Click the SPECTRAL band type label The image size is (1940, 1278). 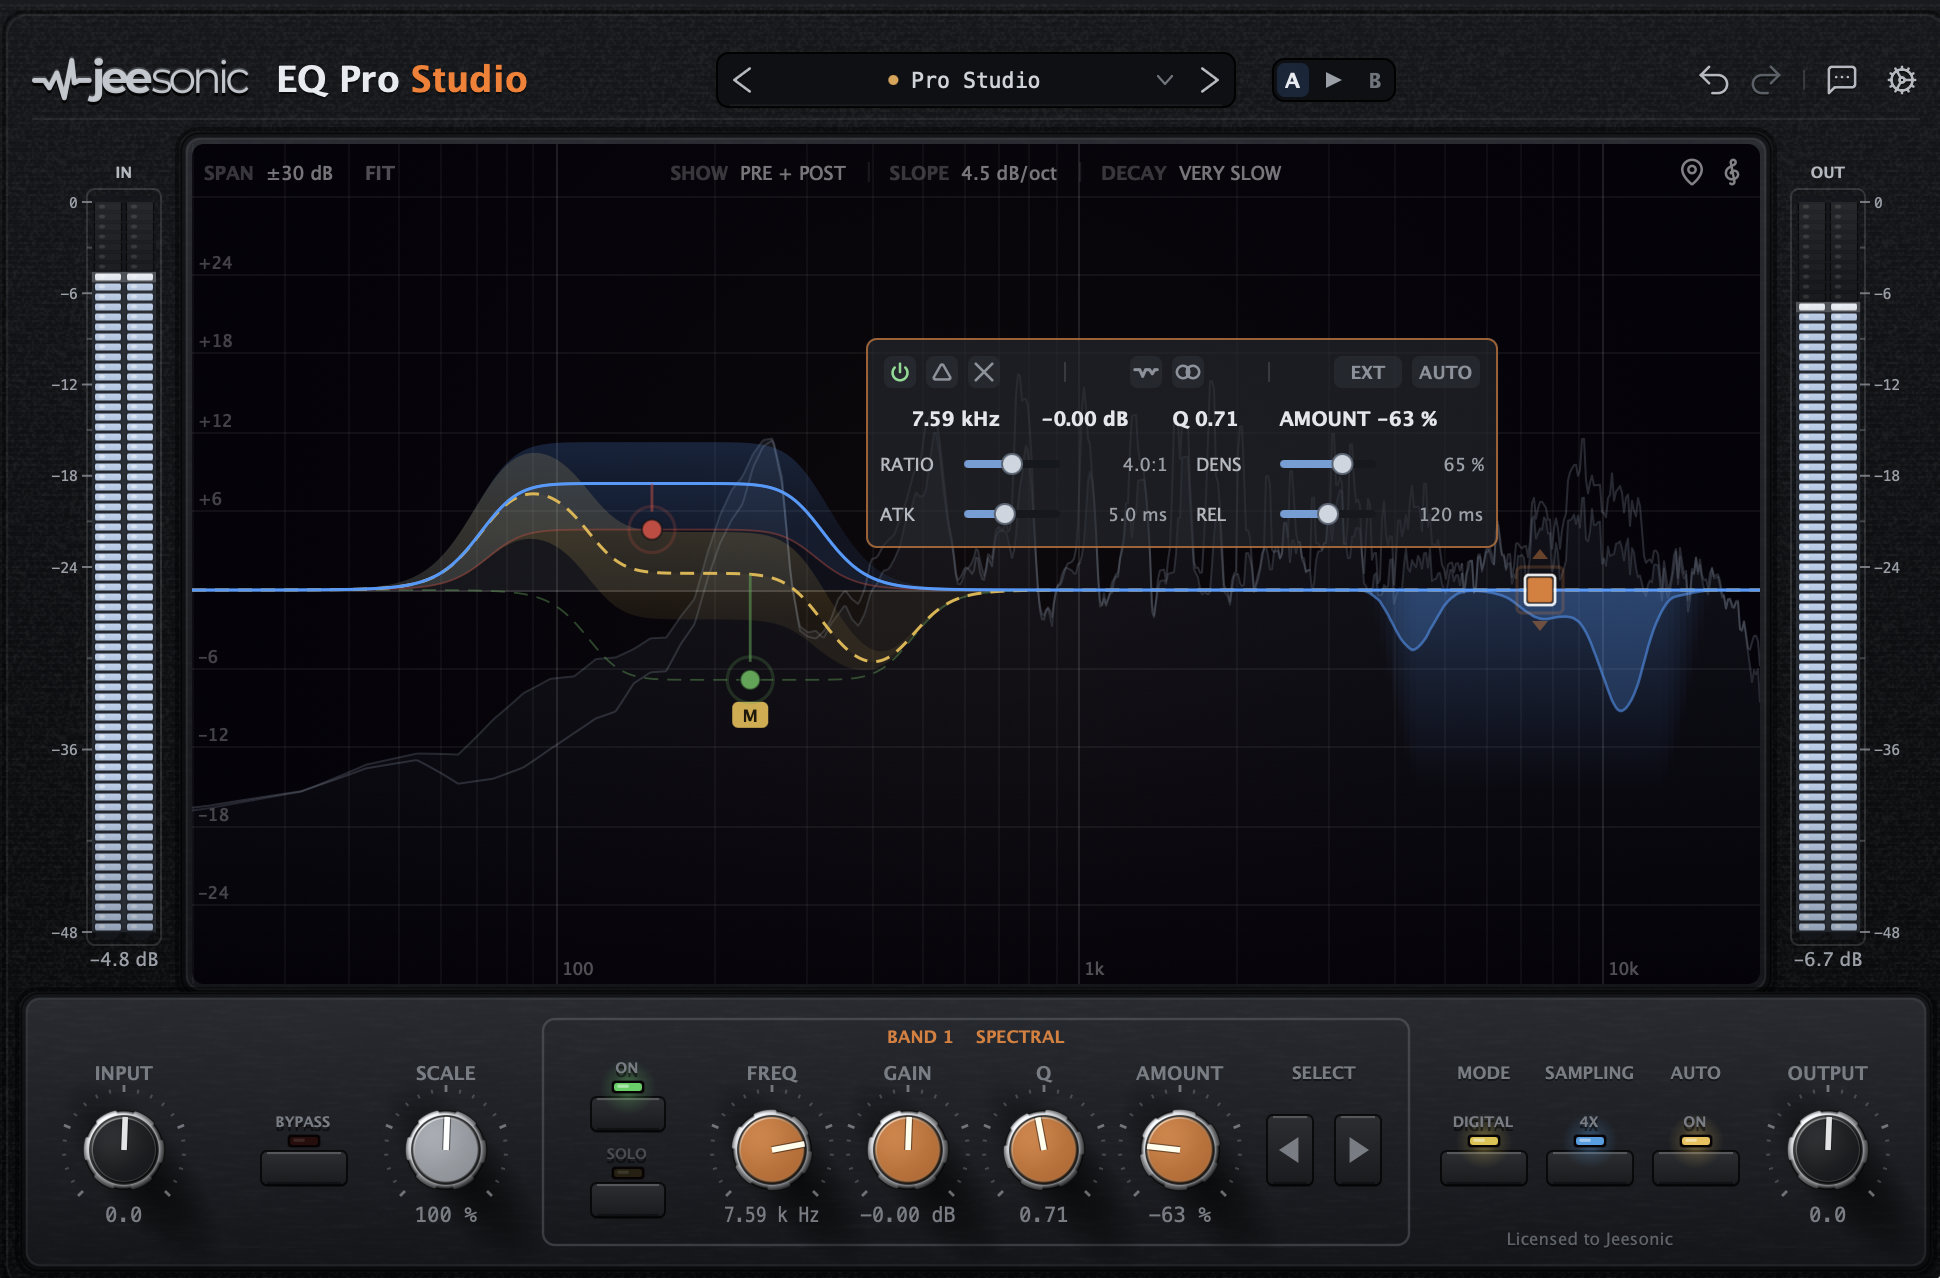pos(1019,1037)
